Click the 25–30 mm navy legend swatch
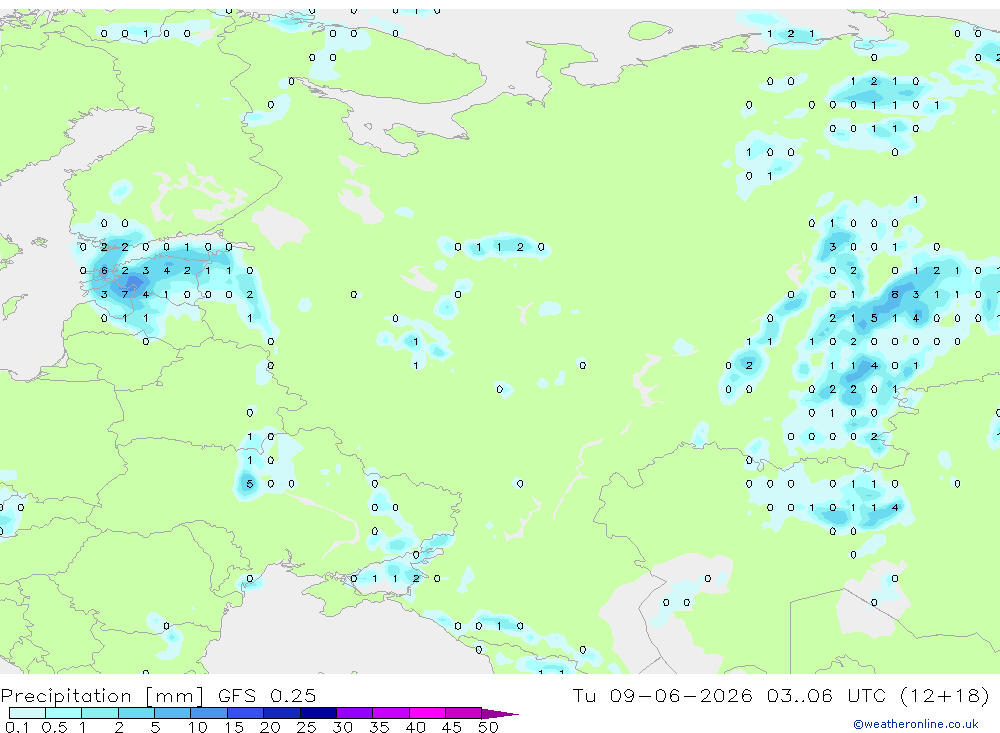Screen dimensions: 1000x733 tap(318, 713)
